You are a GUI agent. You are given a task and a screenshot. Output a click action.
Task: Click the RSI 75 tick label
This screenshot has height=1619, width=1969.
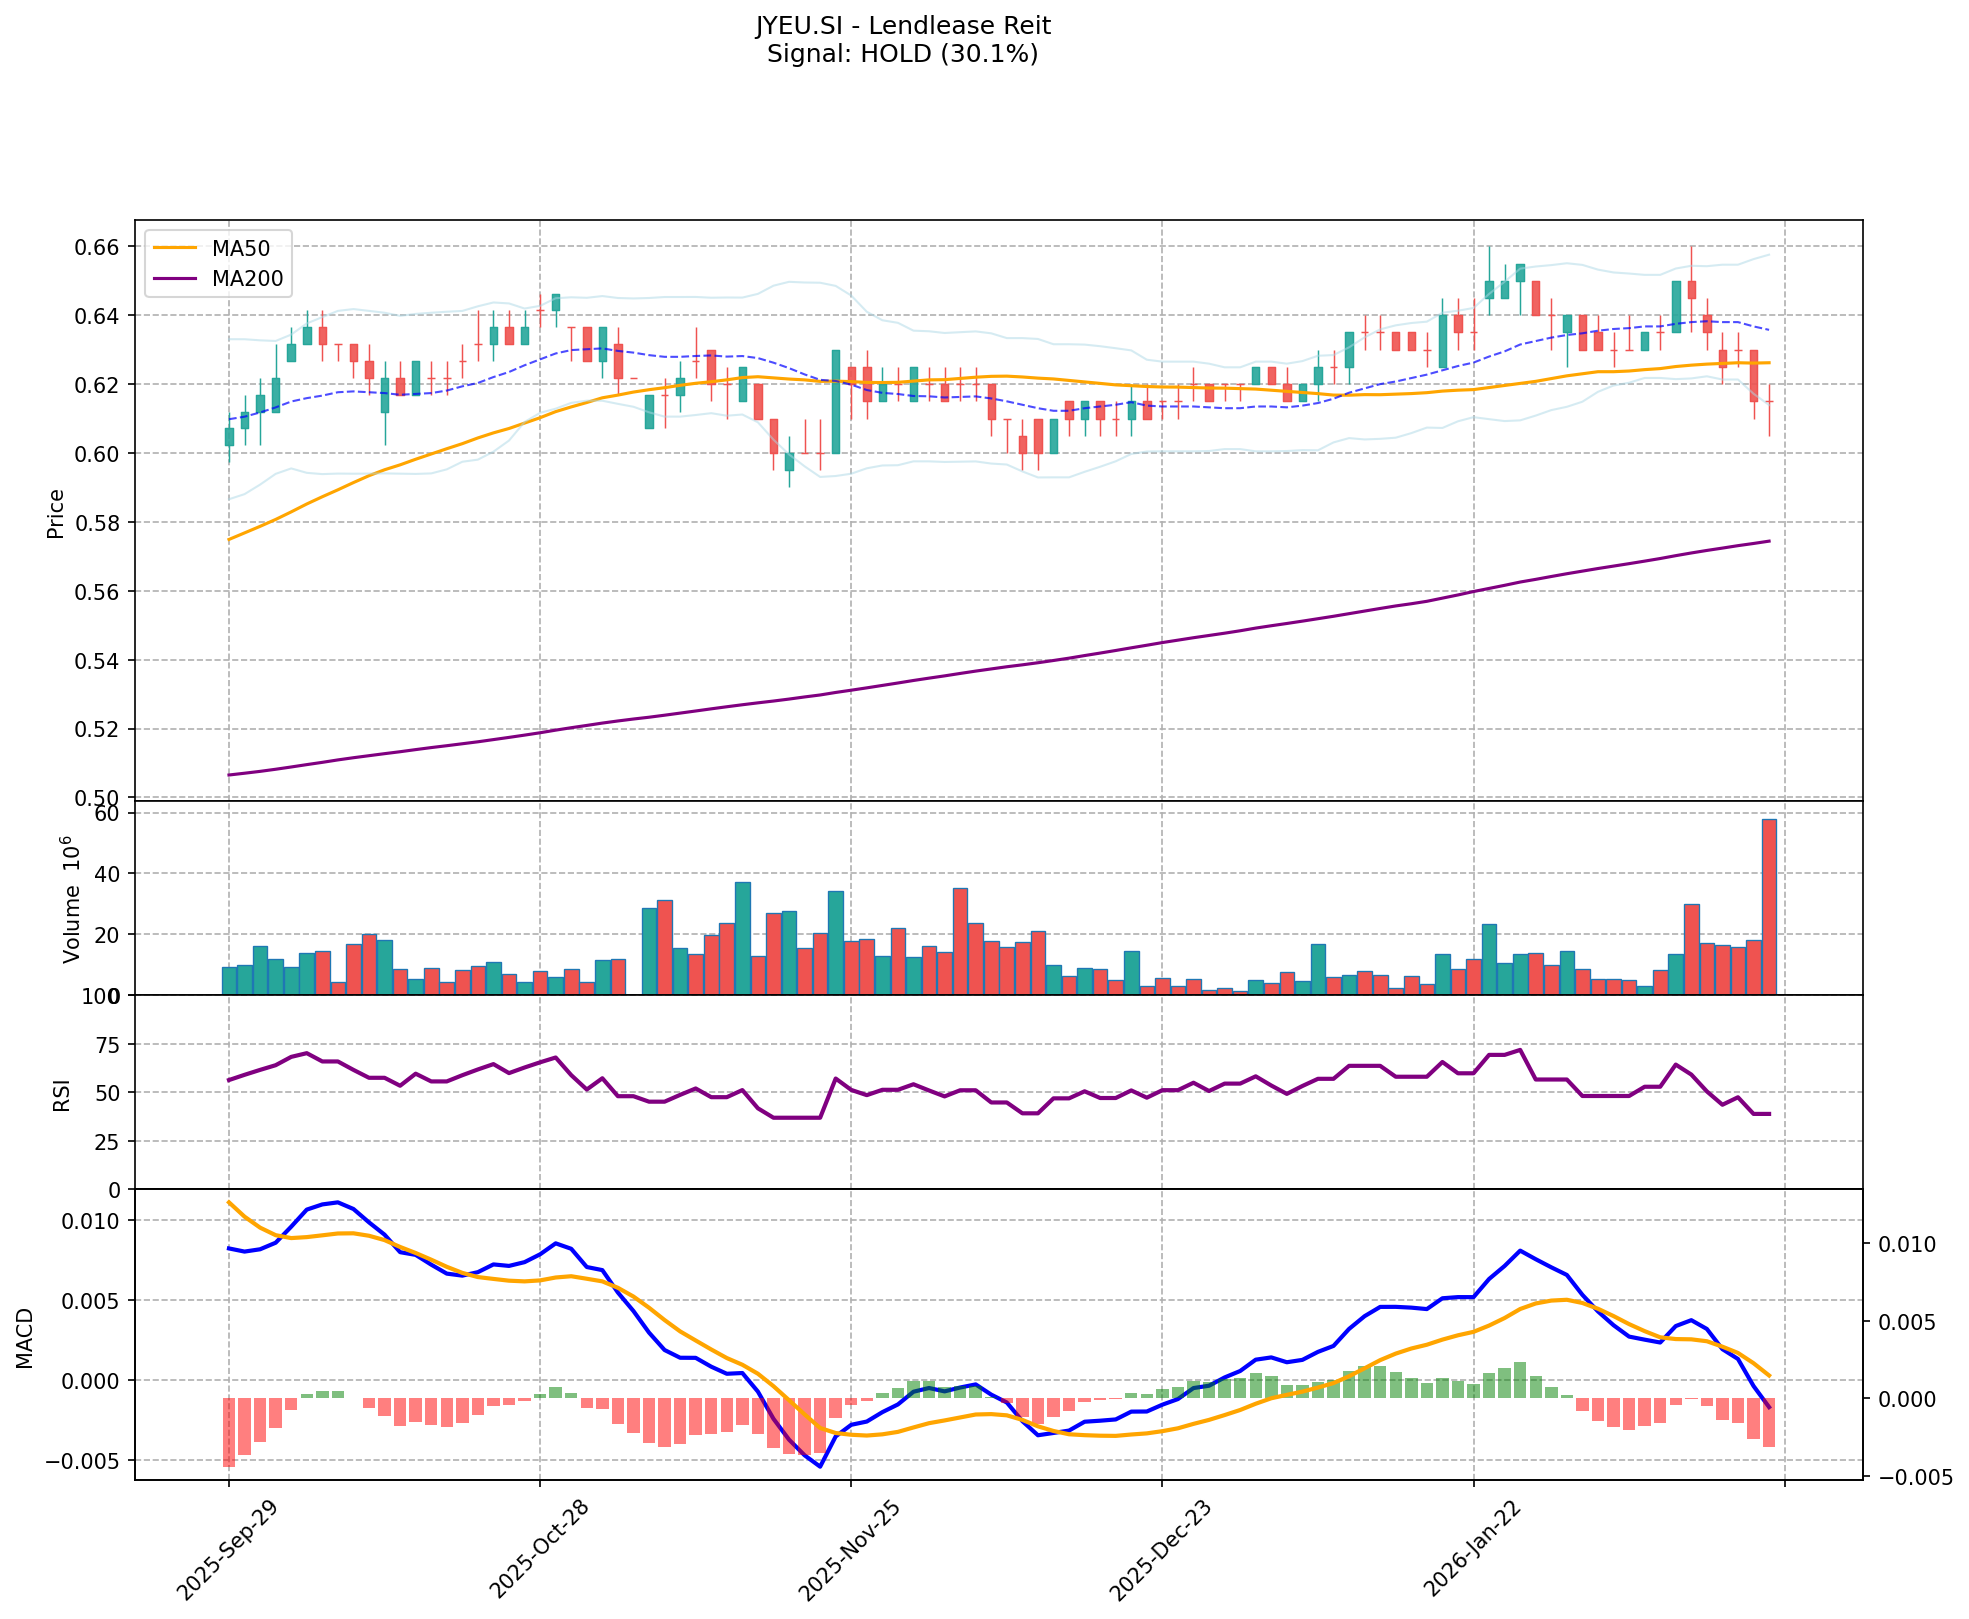click(x=105, y=1045)
